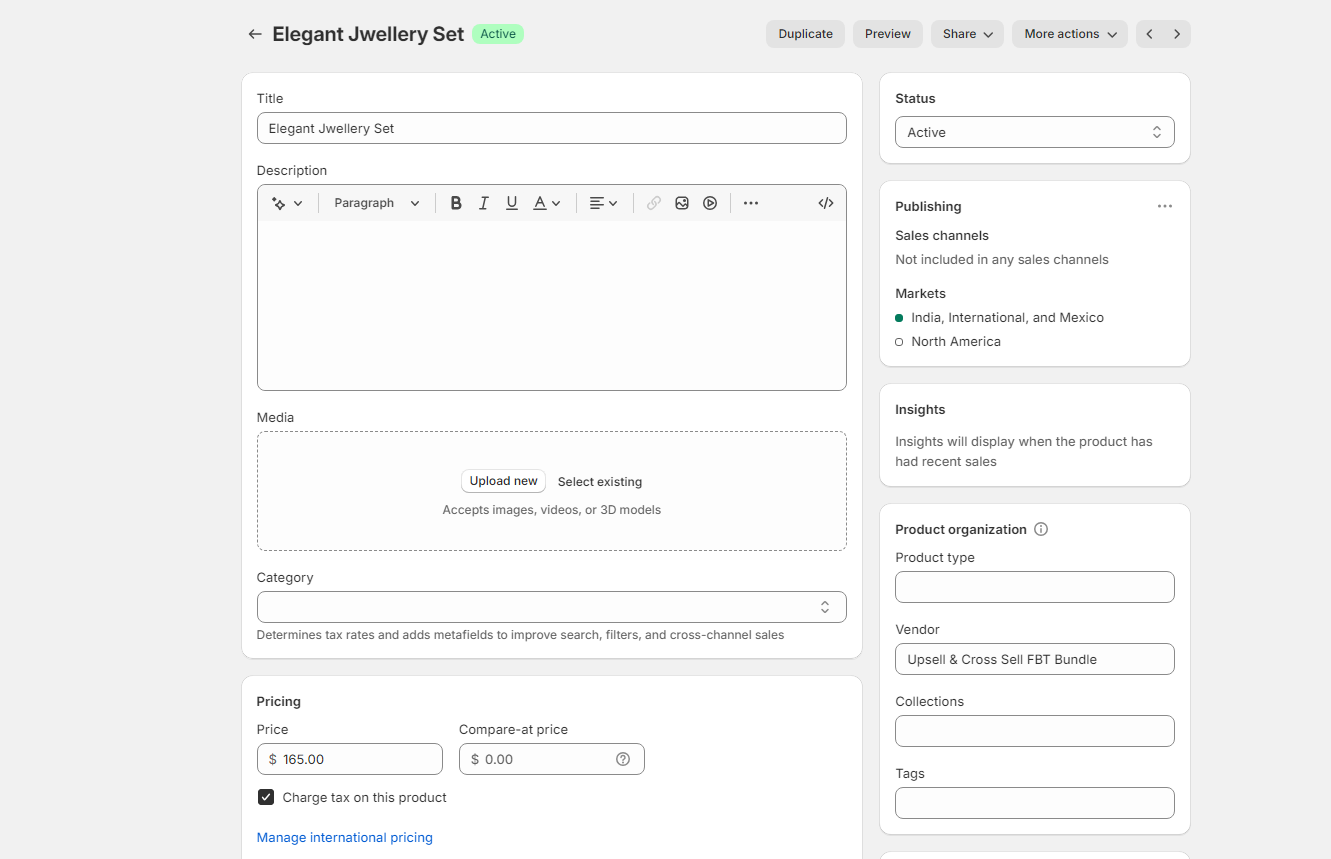Open more formatting options ellipsis
The height and width of the screenshot is (859, 1331).
[x=751, y=203]
